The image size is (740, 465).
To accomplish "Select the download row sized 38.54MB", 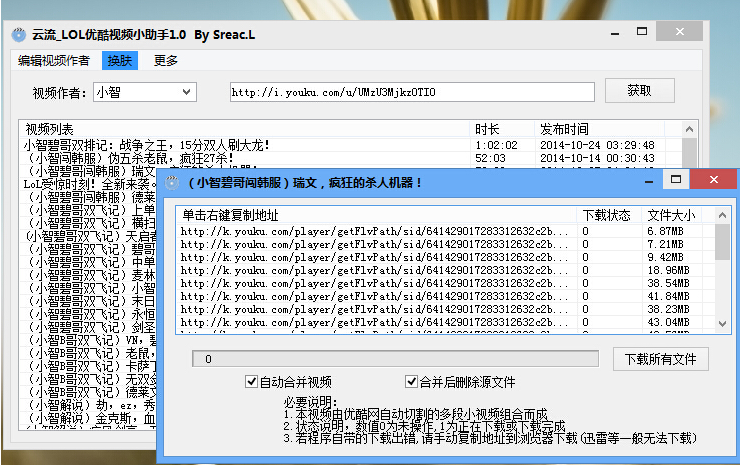I will [446, 283].
